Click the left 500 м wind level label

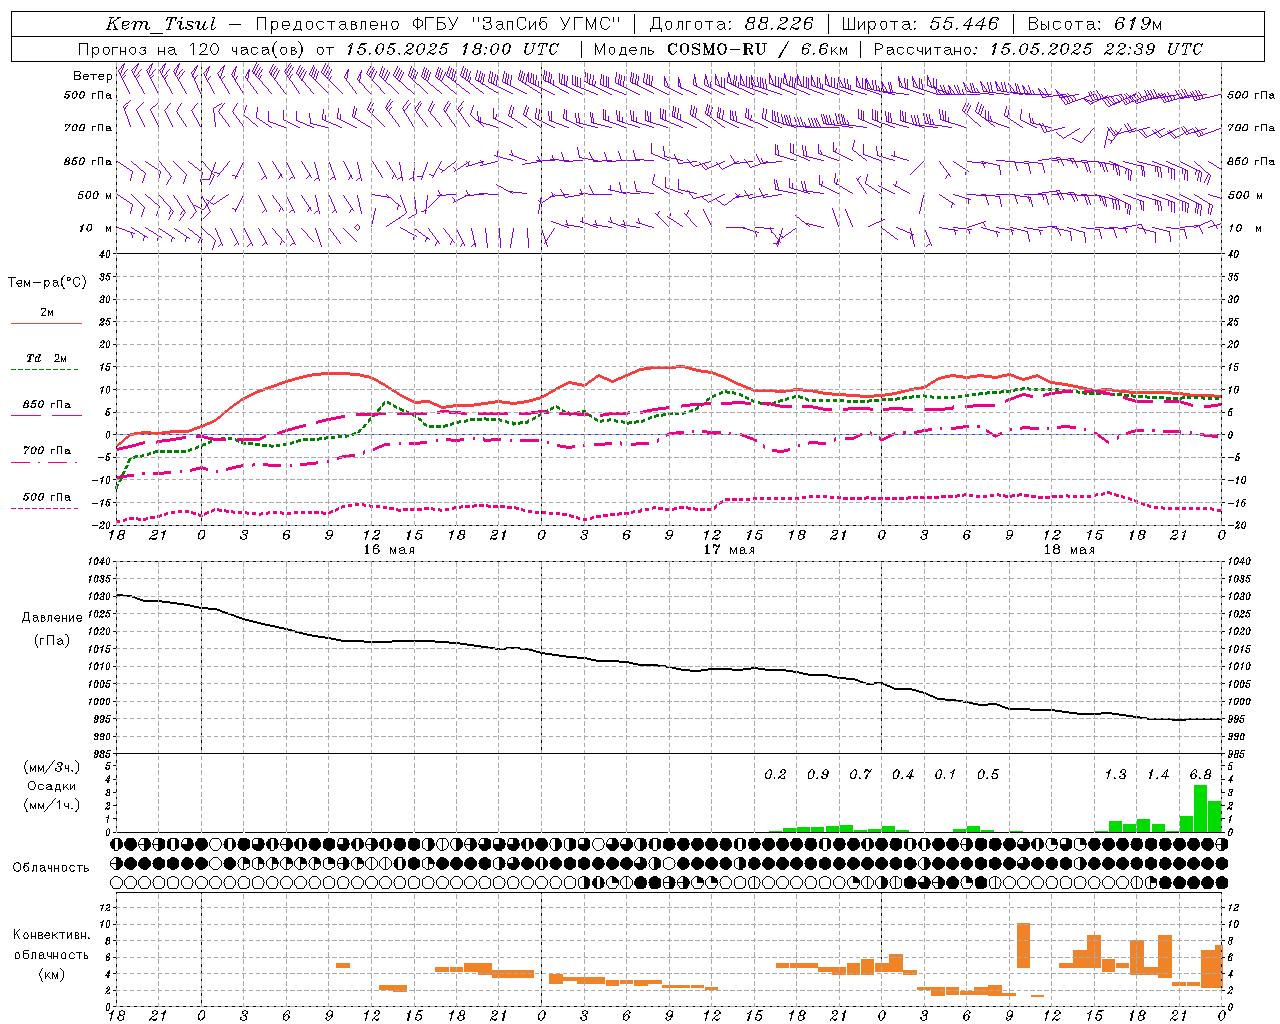click(95, 195)
